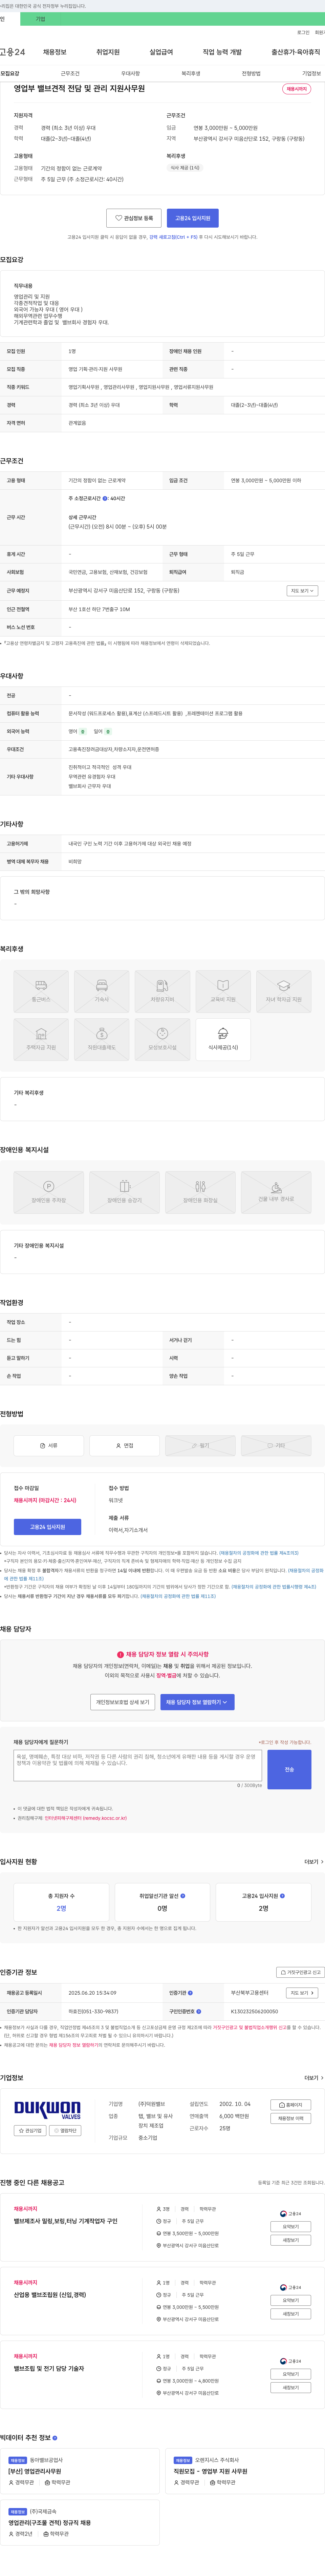Open the 실업급여 menu
325x2576 pixels.
tap(161, 52)
